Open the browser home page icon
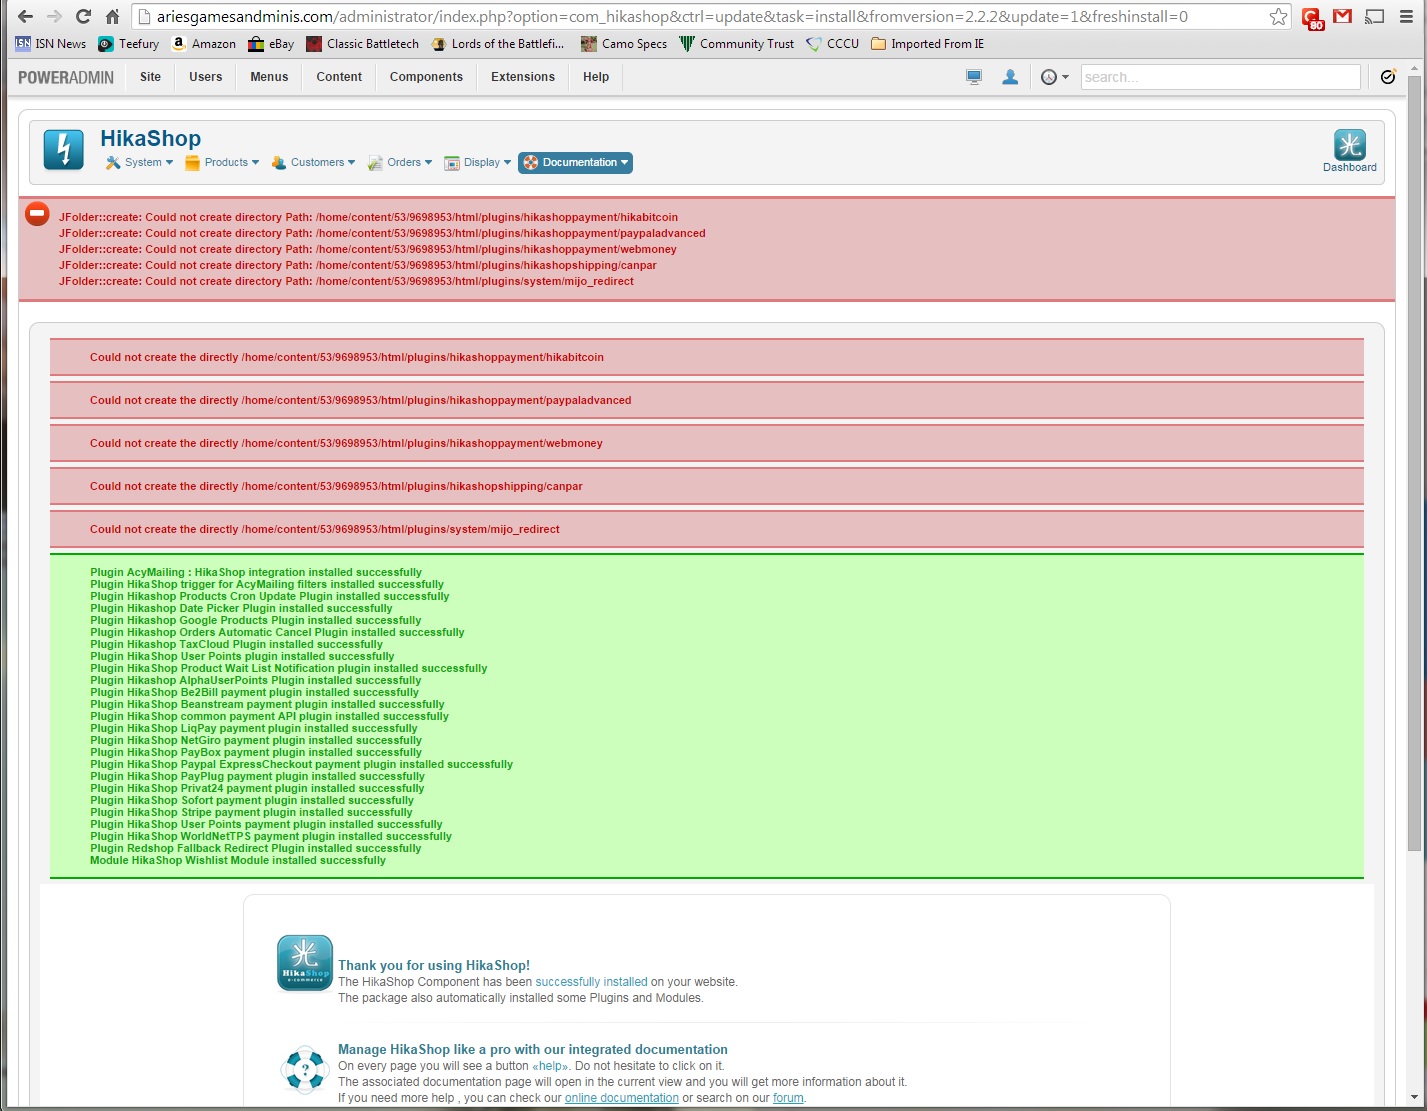 point(113,16)
